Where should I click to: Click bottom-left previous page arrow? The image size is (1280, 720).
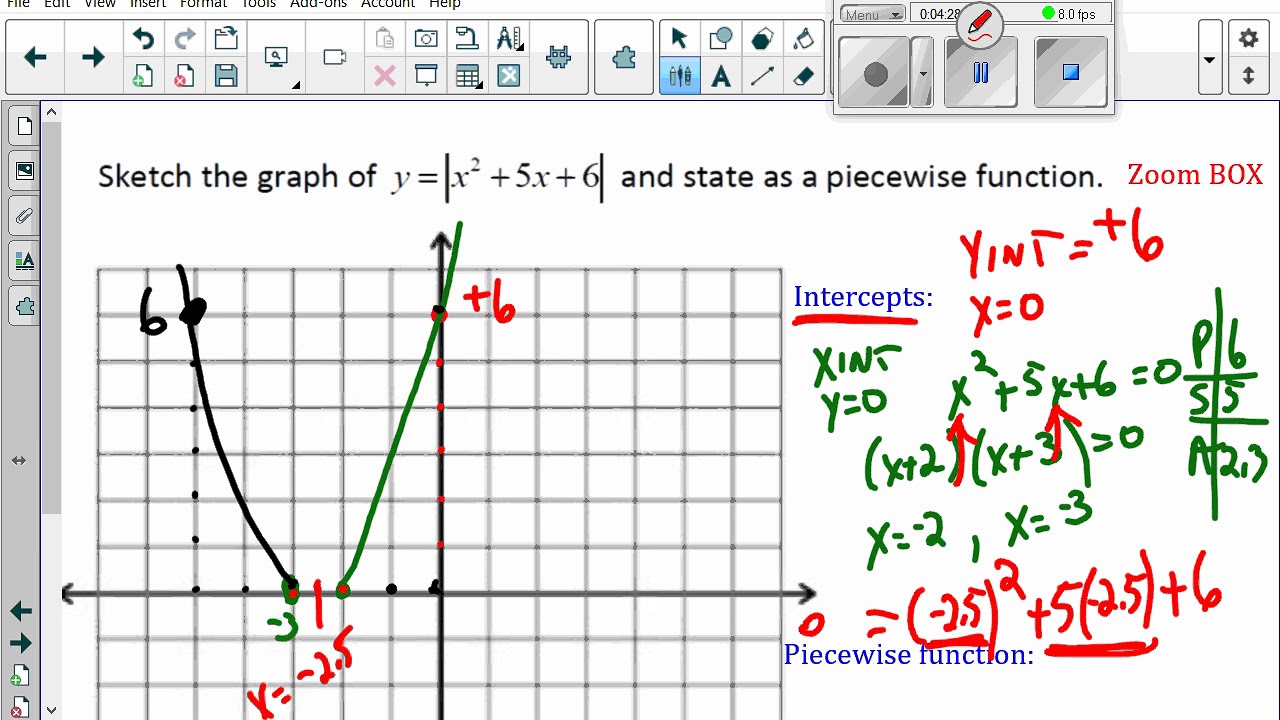(21, 611)
